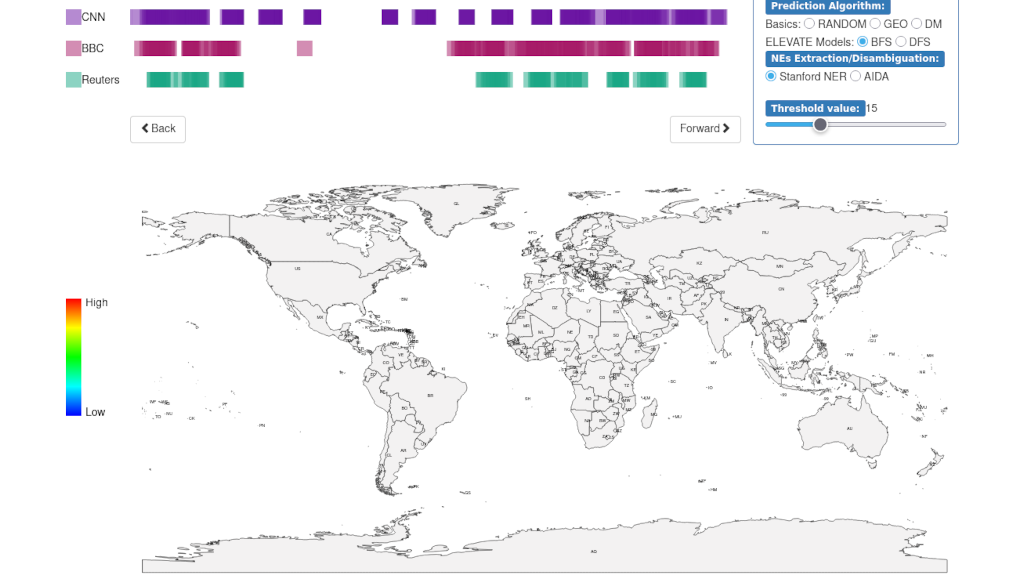Switch to the DFS ELEVATE model

pyautogui.click(x=901, y=42)
